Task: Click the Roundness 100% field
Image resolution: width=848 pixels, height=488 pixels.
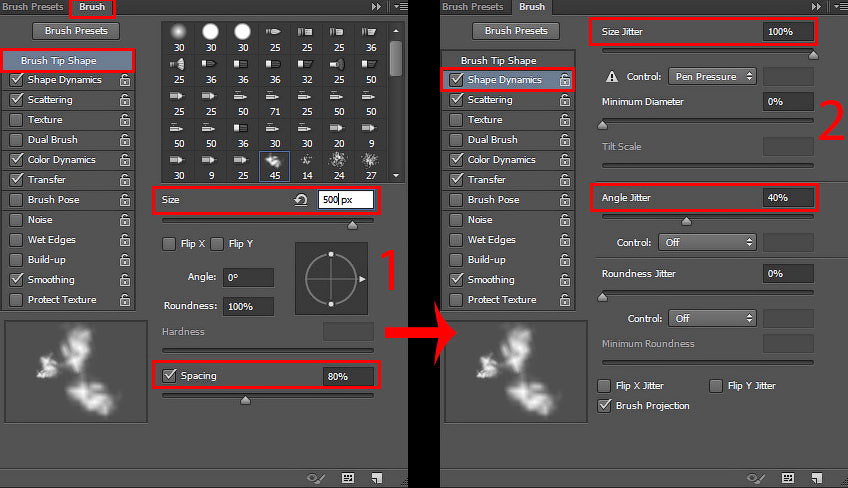Action: click(x=248, y=306)
